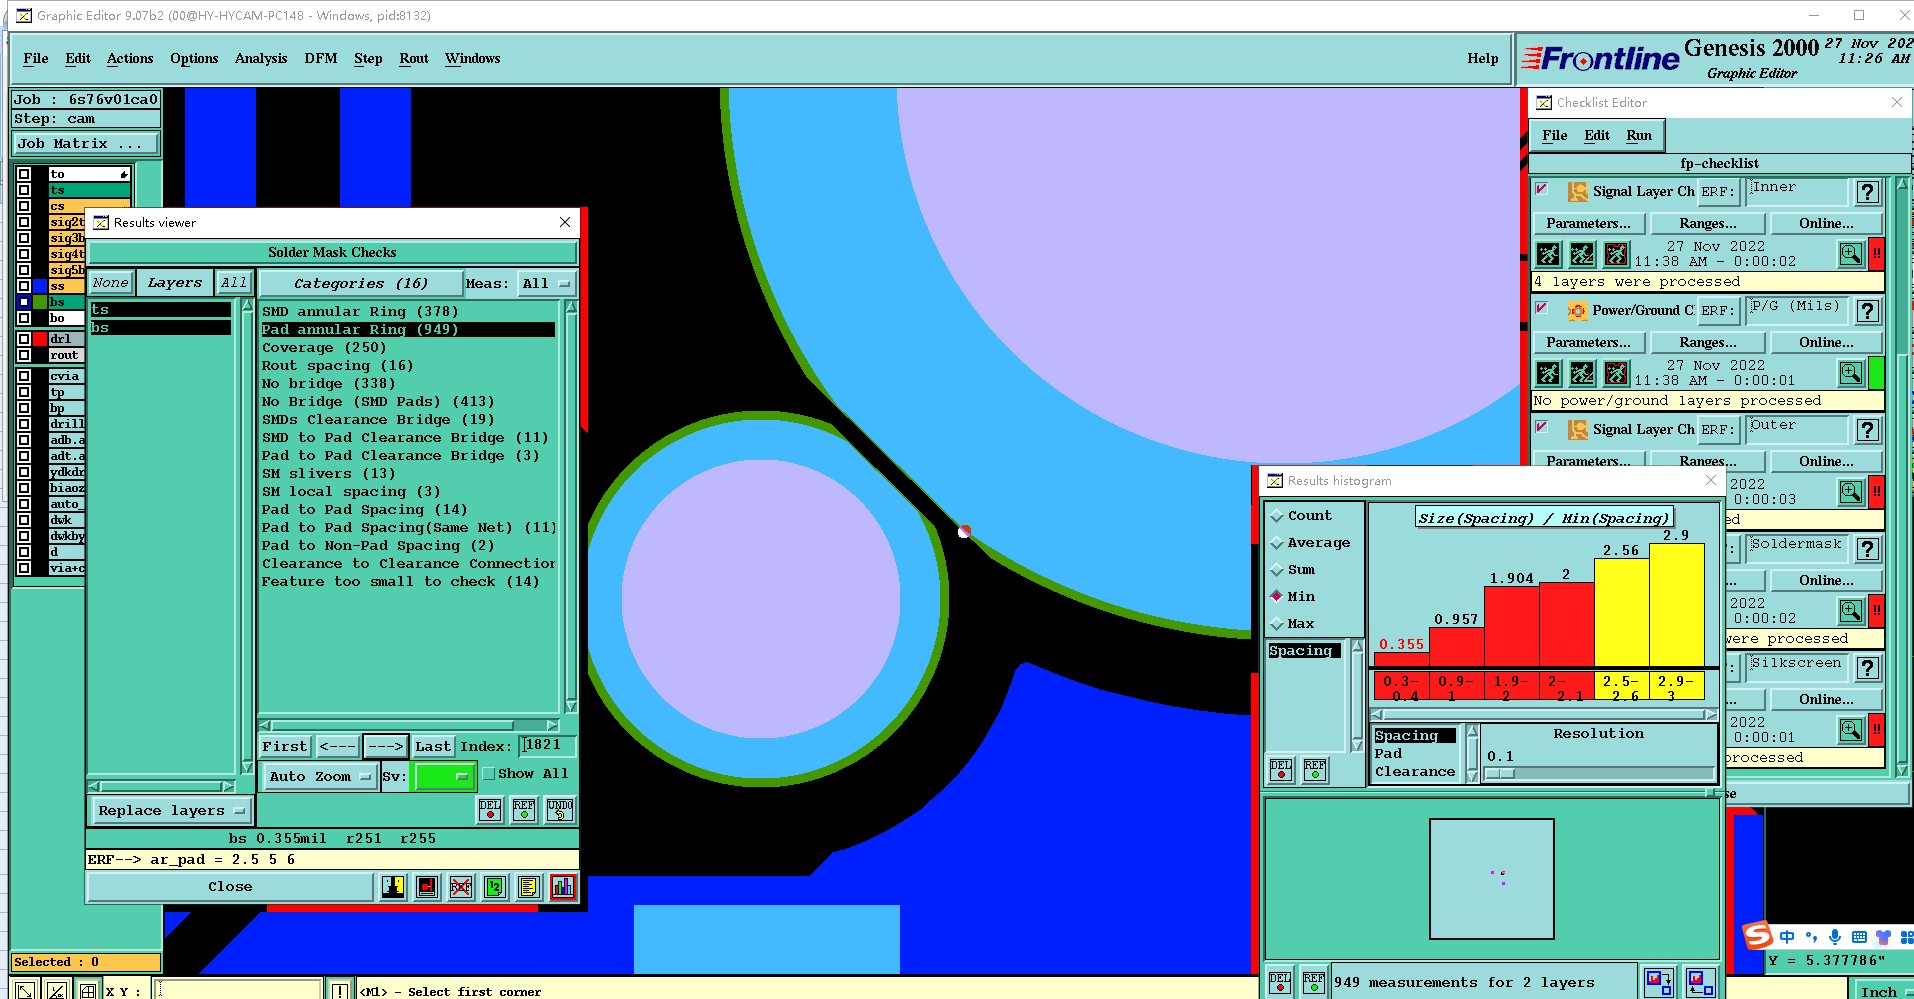Adjust the Resolution slider in histogram
Image resolution: width=1914 pixels, height=999 pixels.
point(1500,774)
